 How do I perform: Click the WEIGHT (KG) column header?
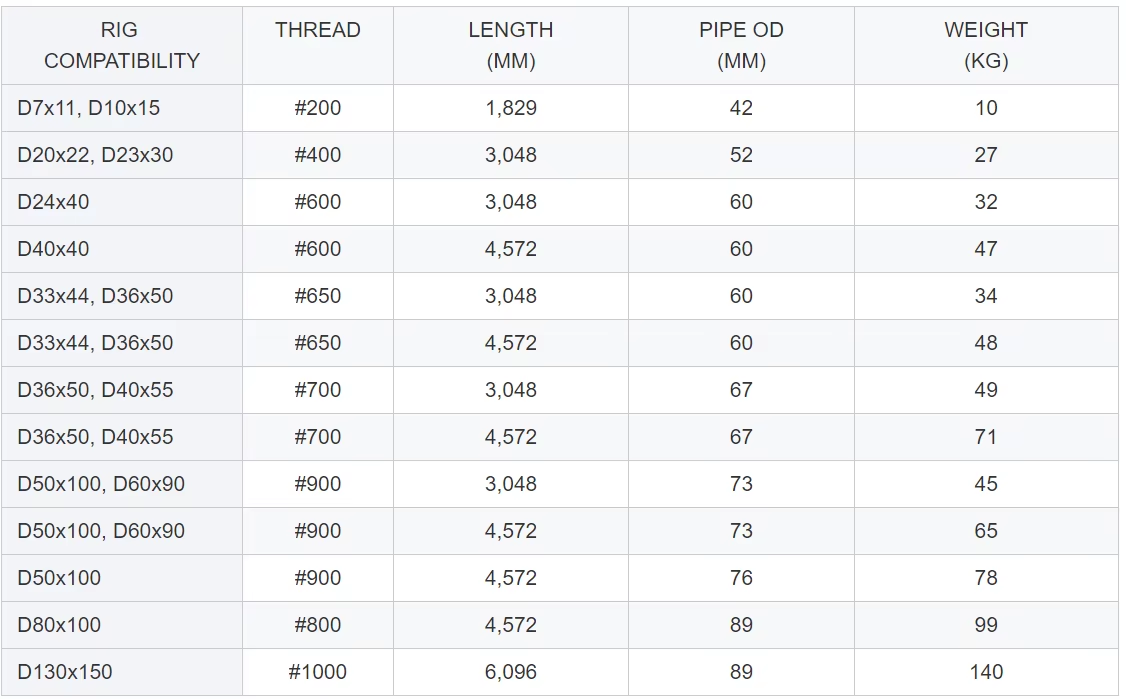tap(986, 45)
